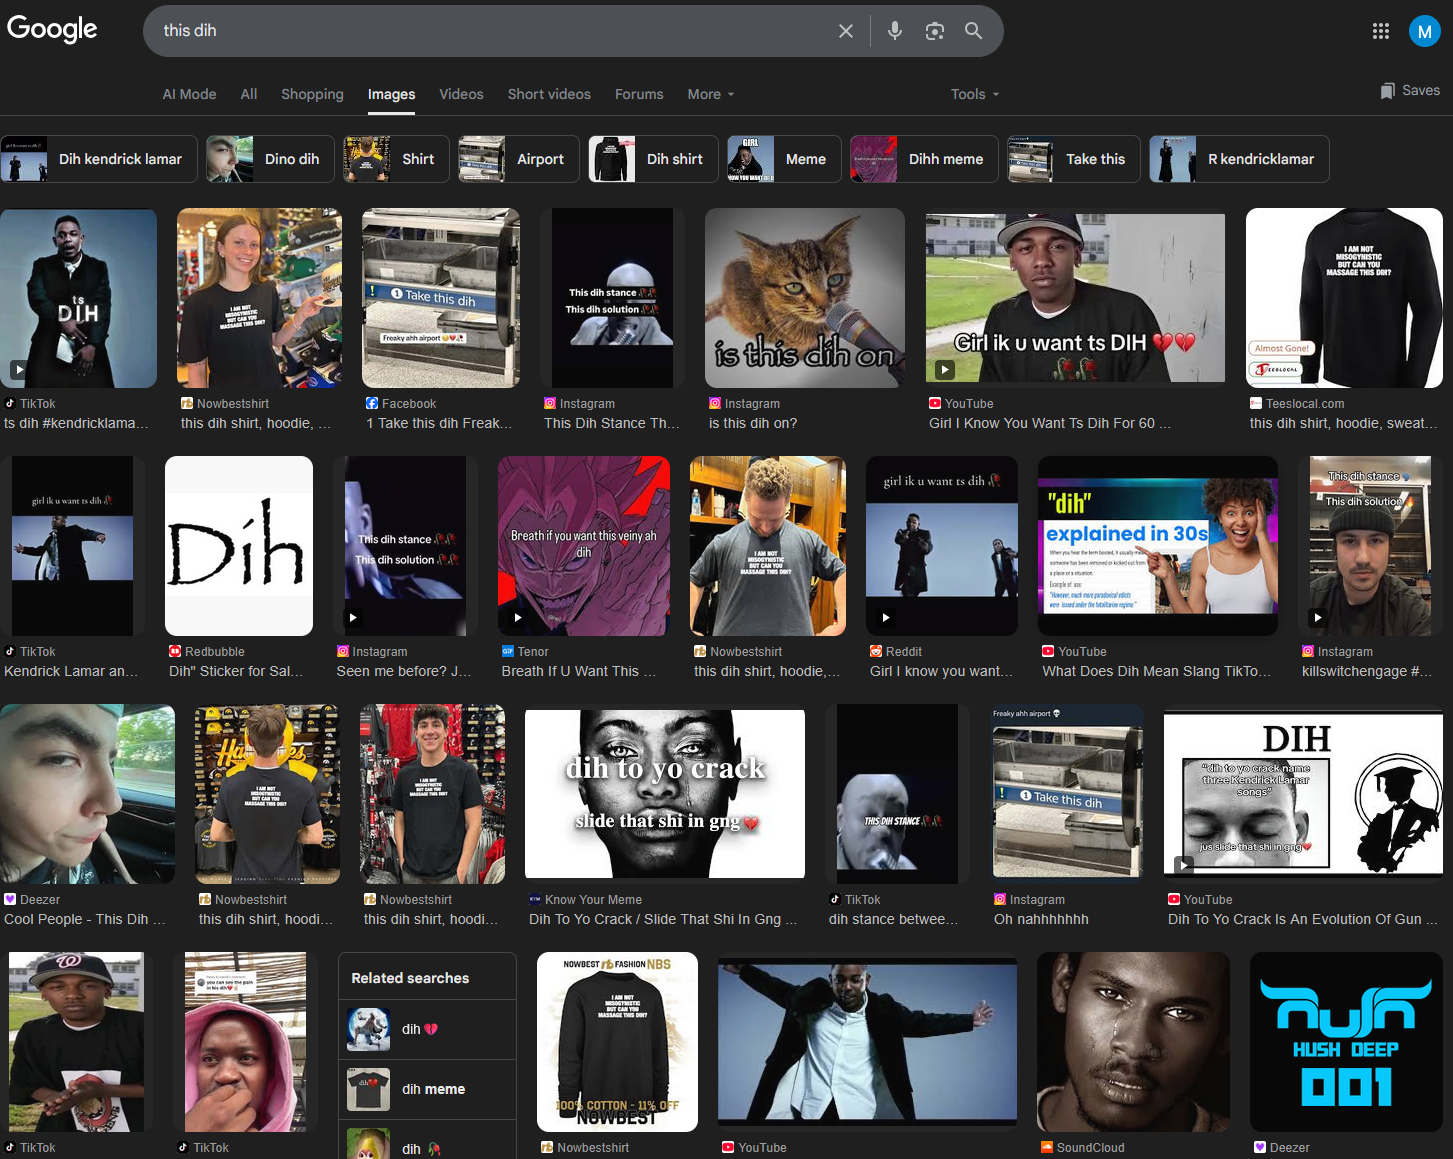The width and height of the screenshot is (1453, 1159).
Task: Play the 'ts dih #kendricklamar' TikTok video
Action: tap(18, 370)
